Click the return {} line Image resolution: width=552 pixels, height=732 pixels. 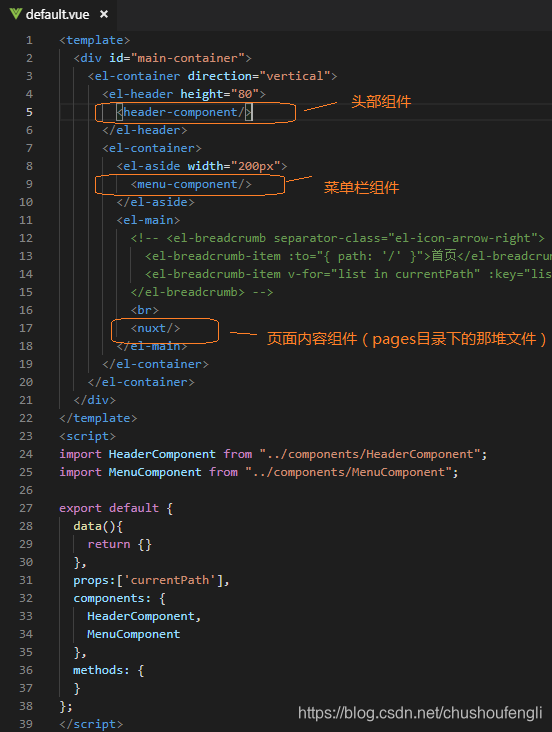coord(120,544)
